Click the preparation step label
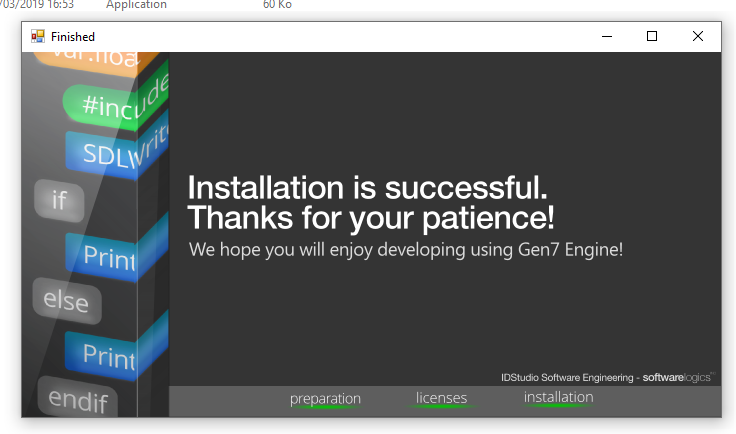The width and height of the screenshot is (736, 434). pos(325,398)
